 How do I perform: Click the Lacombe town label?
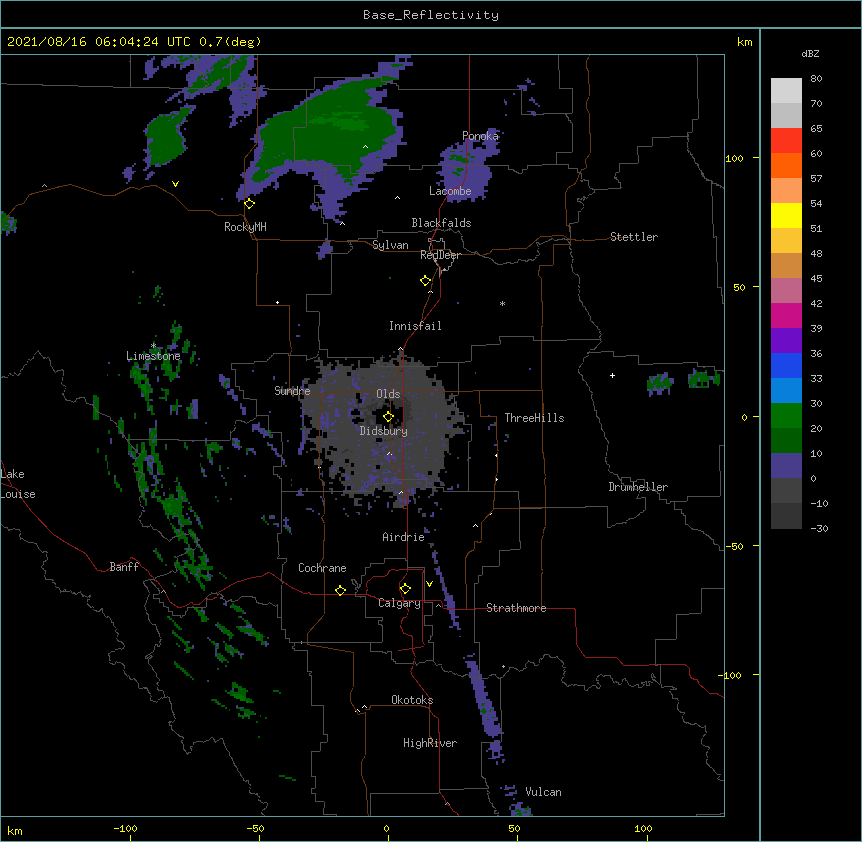coord(450,191)
